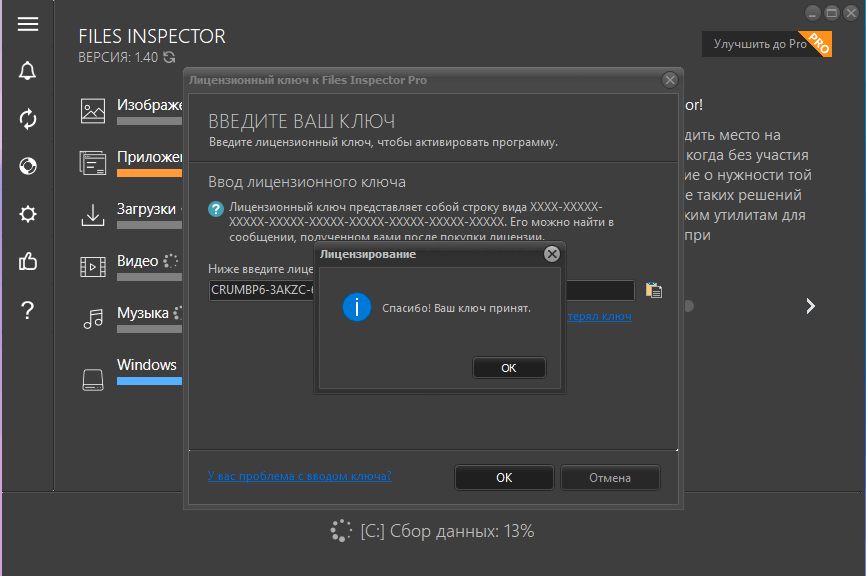Select the Music category icon
The width and height of the screenshot is (866, 576).
point(93,319)
